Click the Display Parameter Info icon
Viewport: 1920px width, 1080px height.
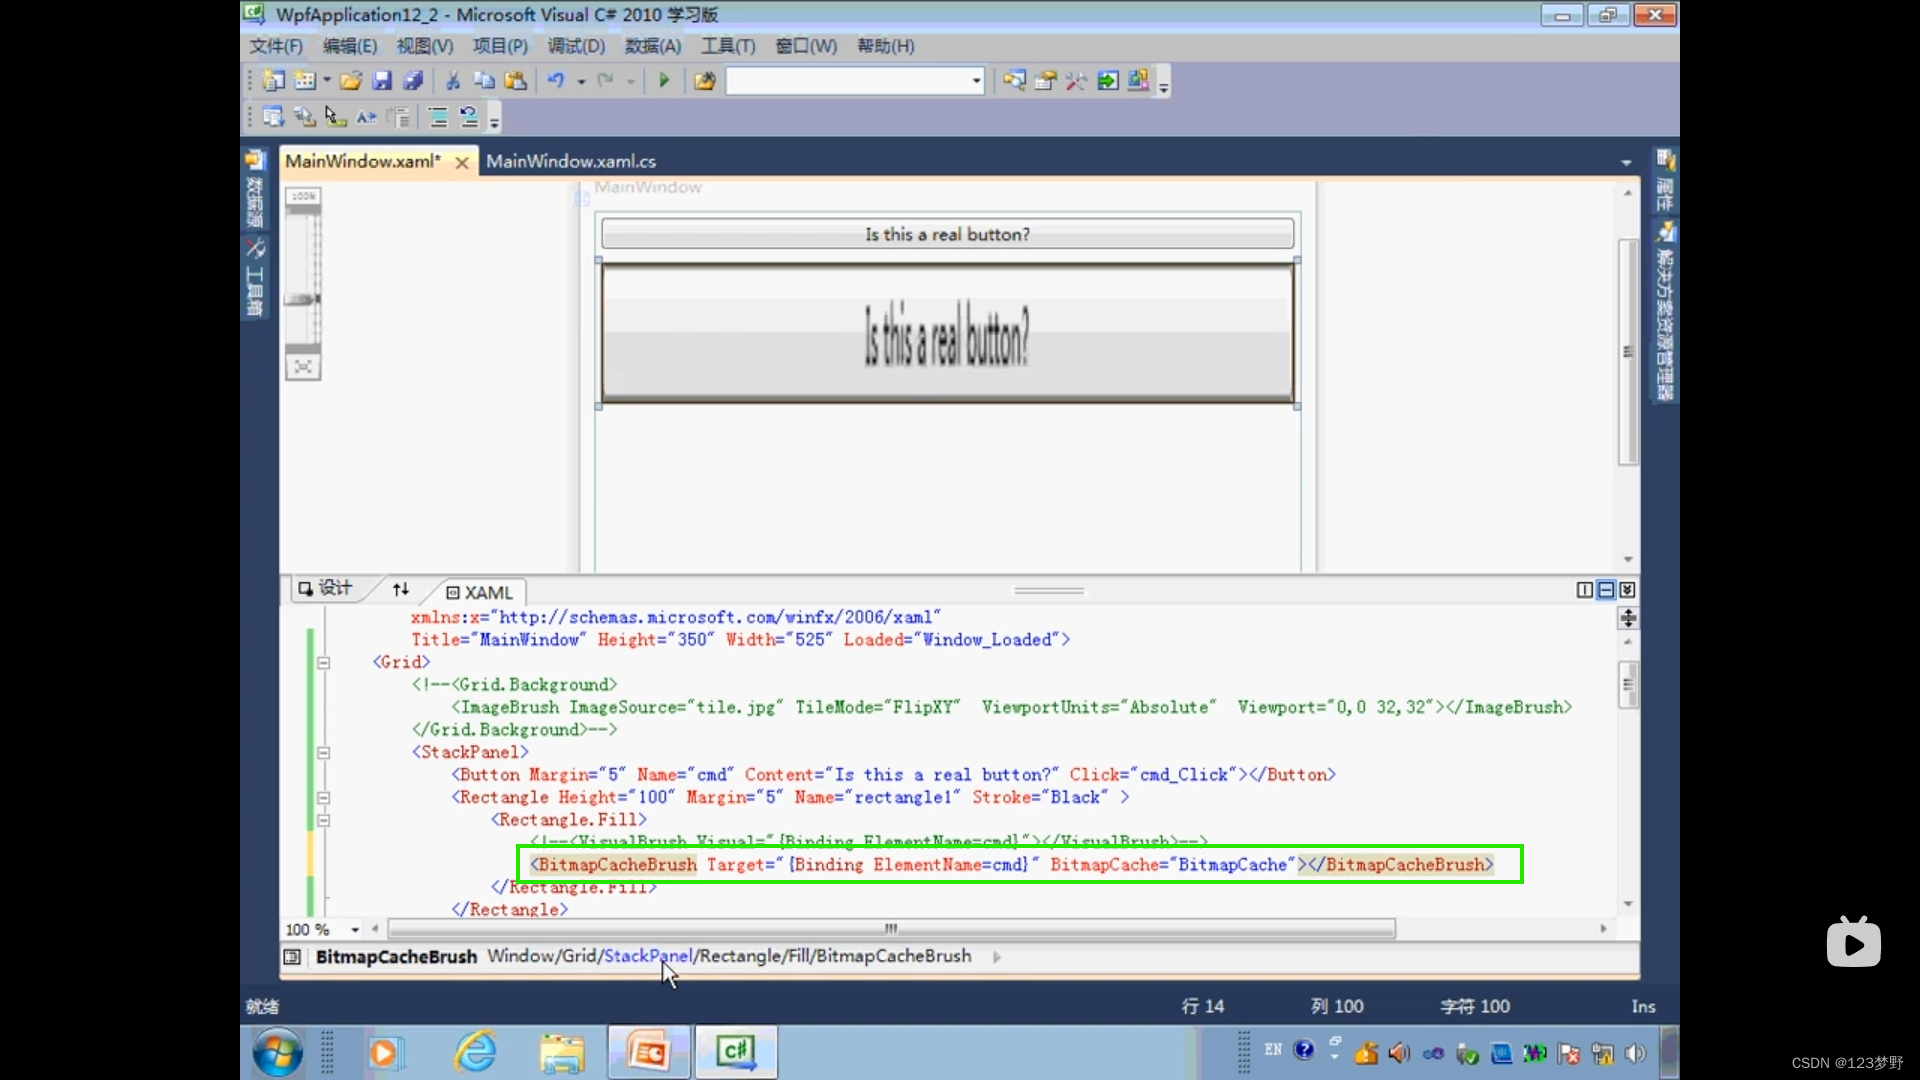(305, 117)
